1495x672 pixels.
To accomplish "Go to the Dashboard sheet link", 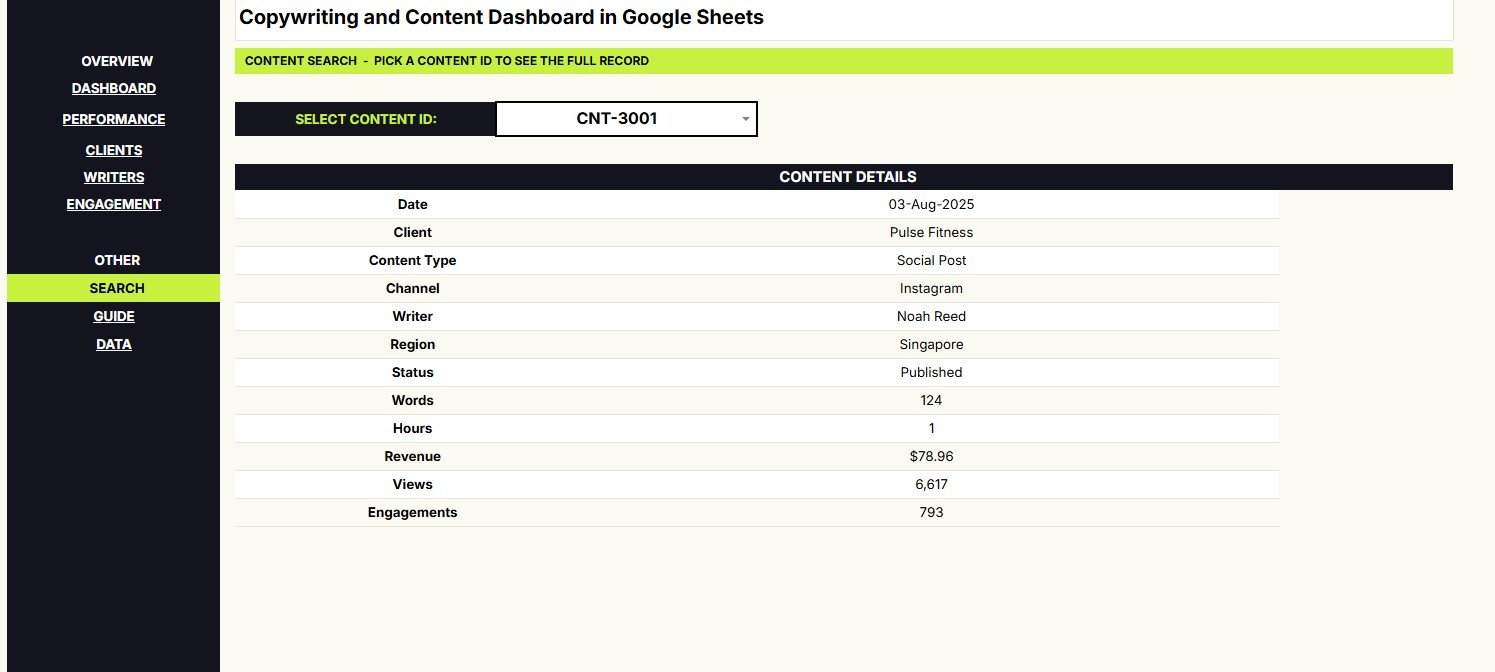I will [114, 88].
